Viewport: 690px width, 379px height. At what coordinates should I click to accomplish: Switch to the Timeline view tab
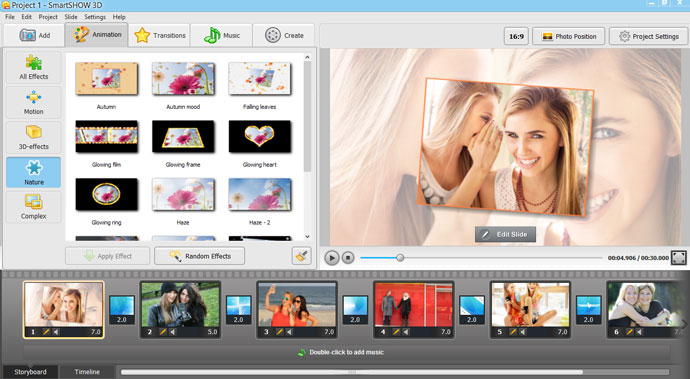coord(87,372)
